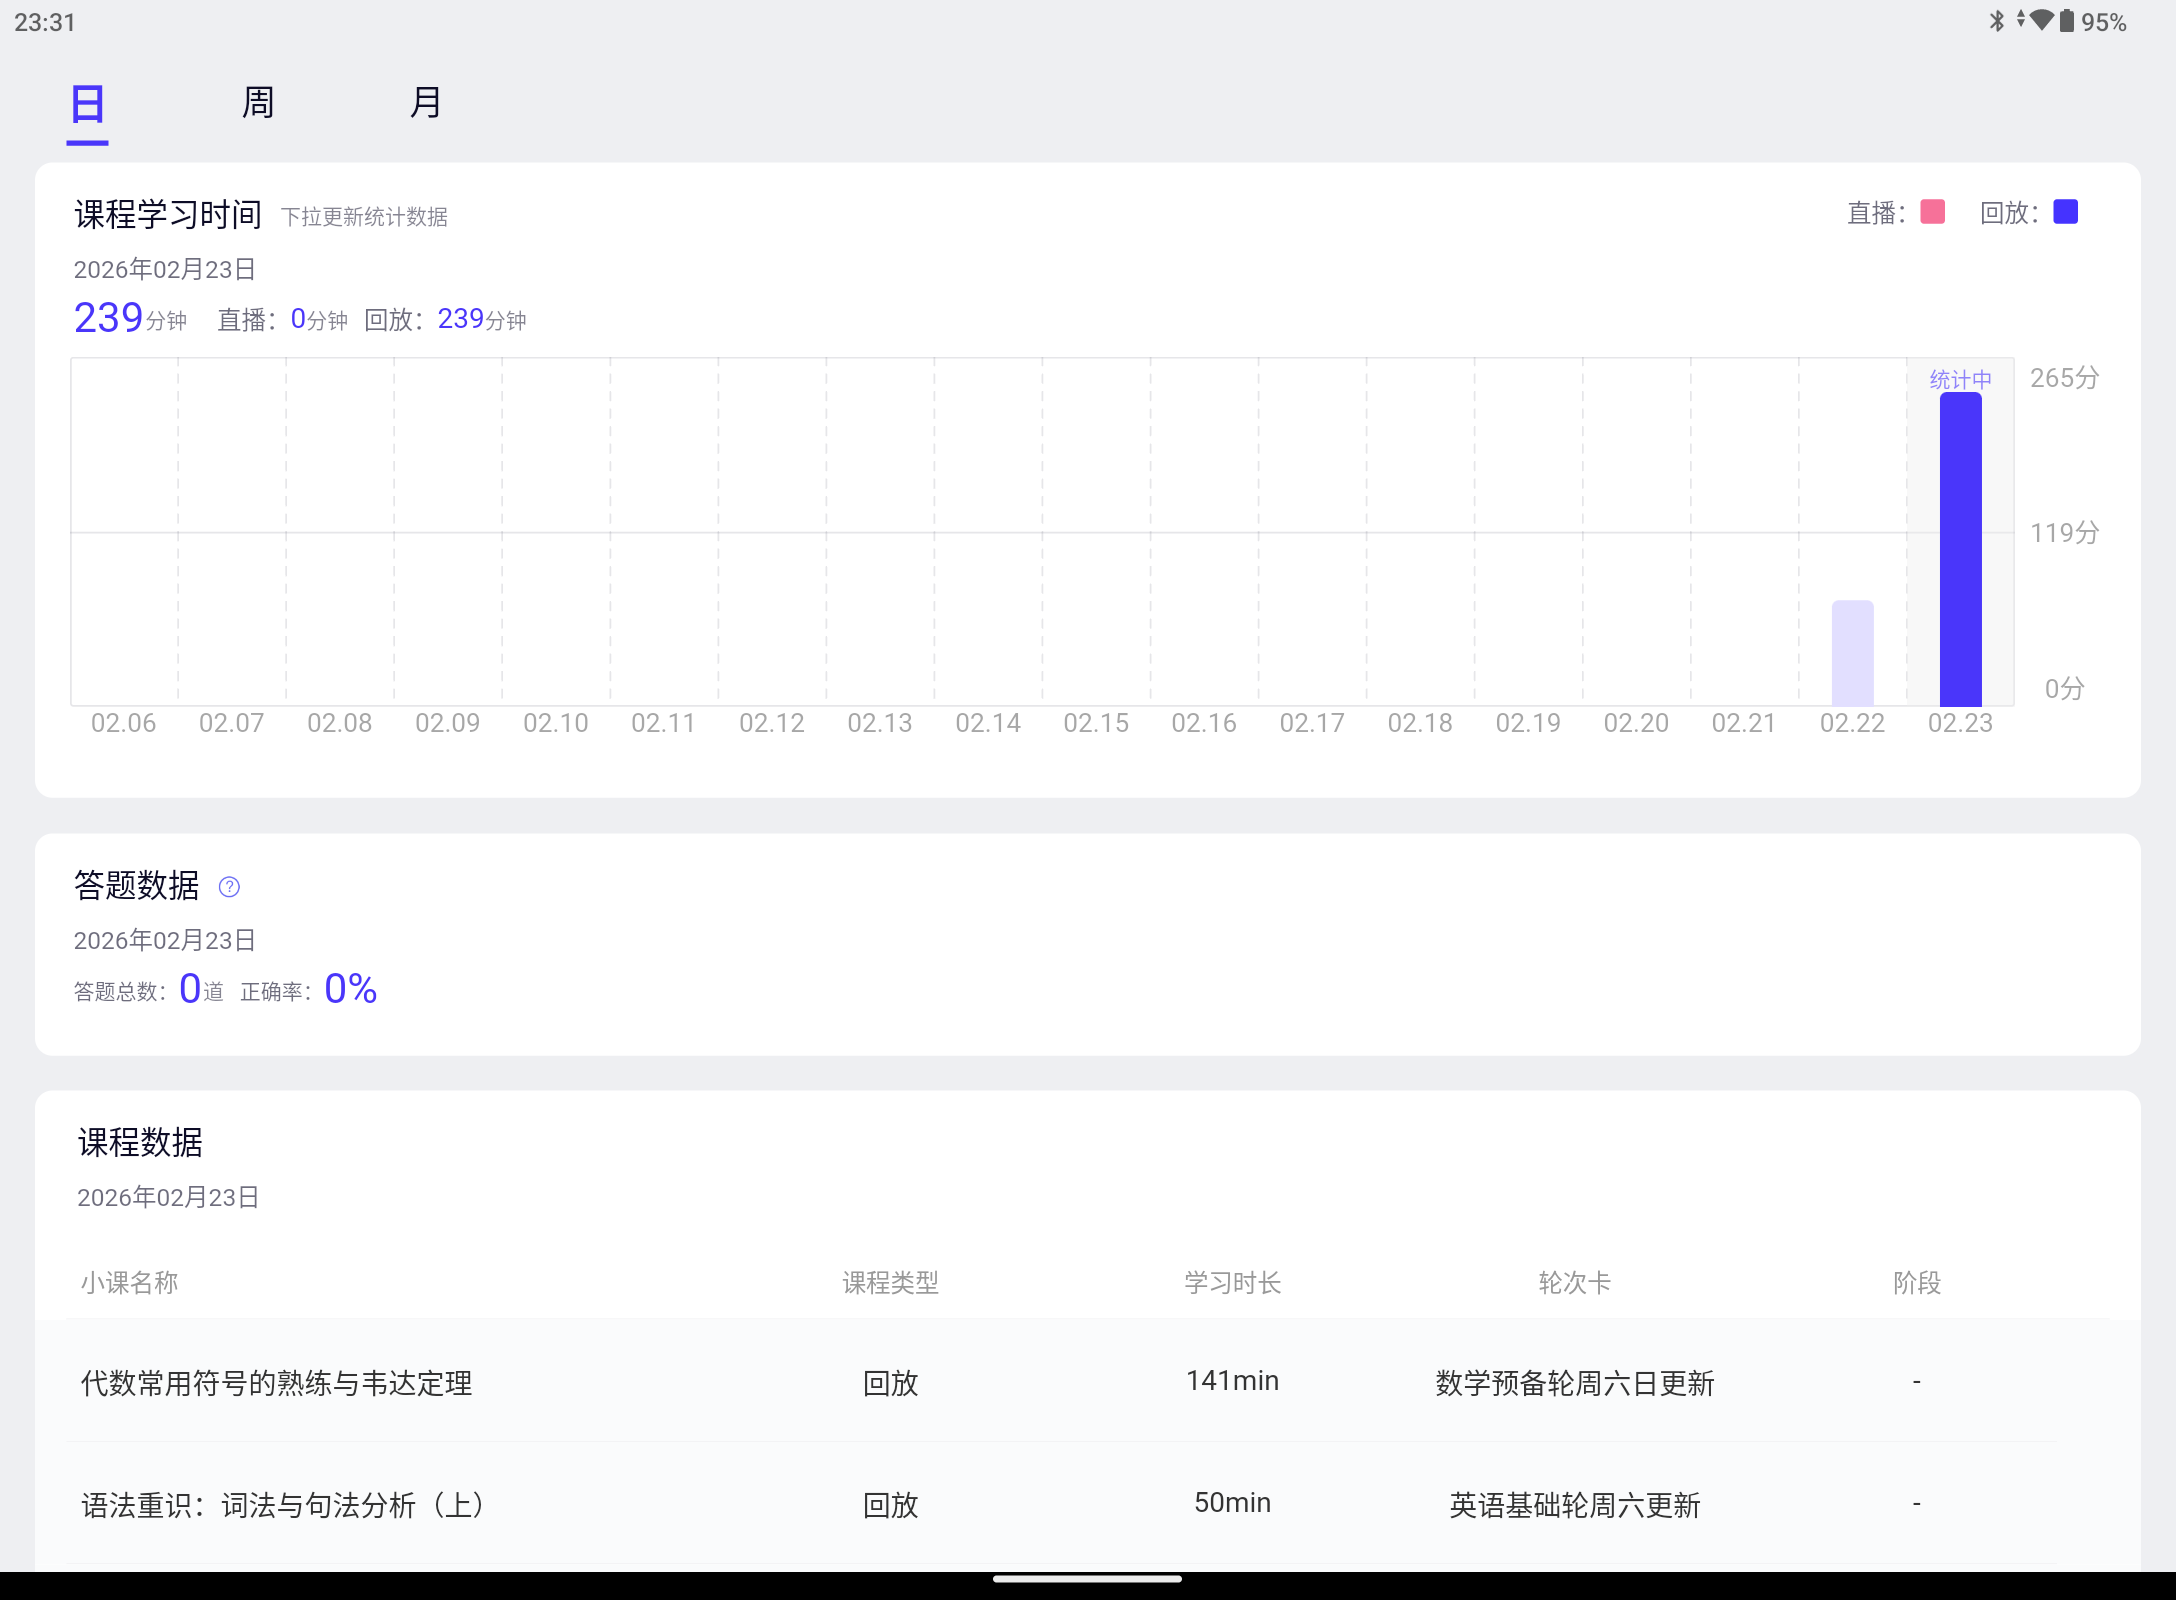Screen dimensions: 2176x1600
Task: Switch to the 周 (week) tab
Action: click(x=258, y=103)
